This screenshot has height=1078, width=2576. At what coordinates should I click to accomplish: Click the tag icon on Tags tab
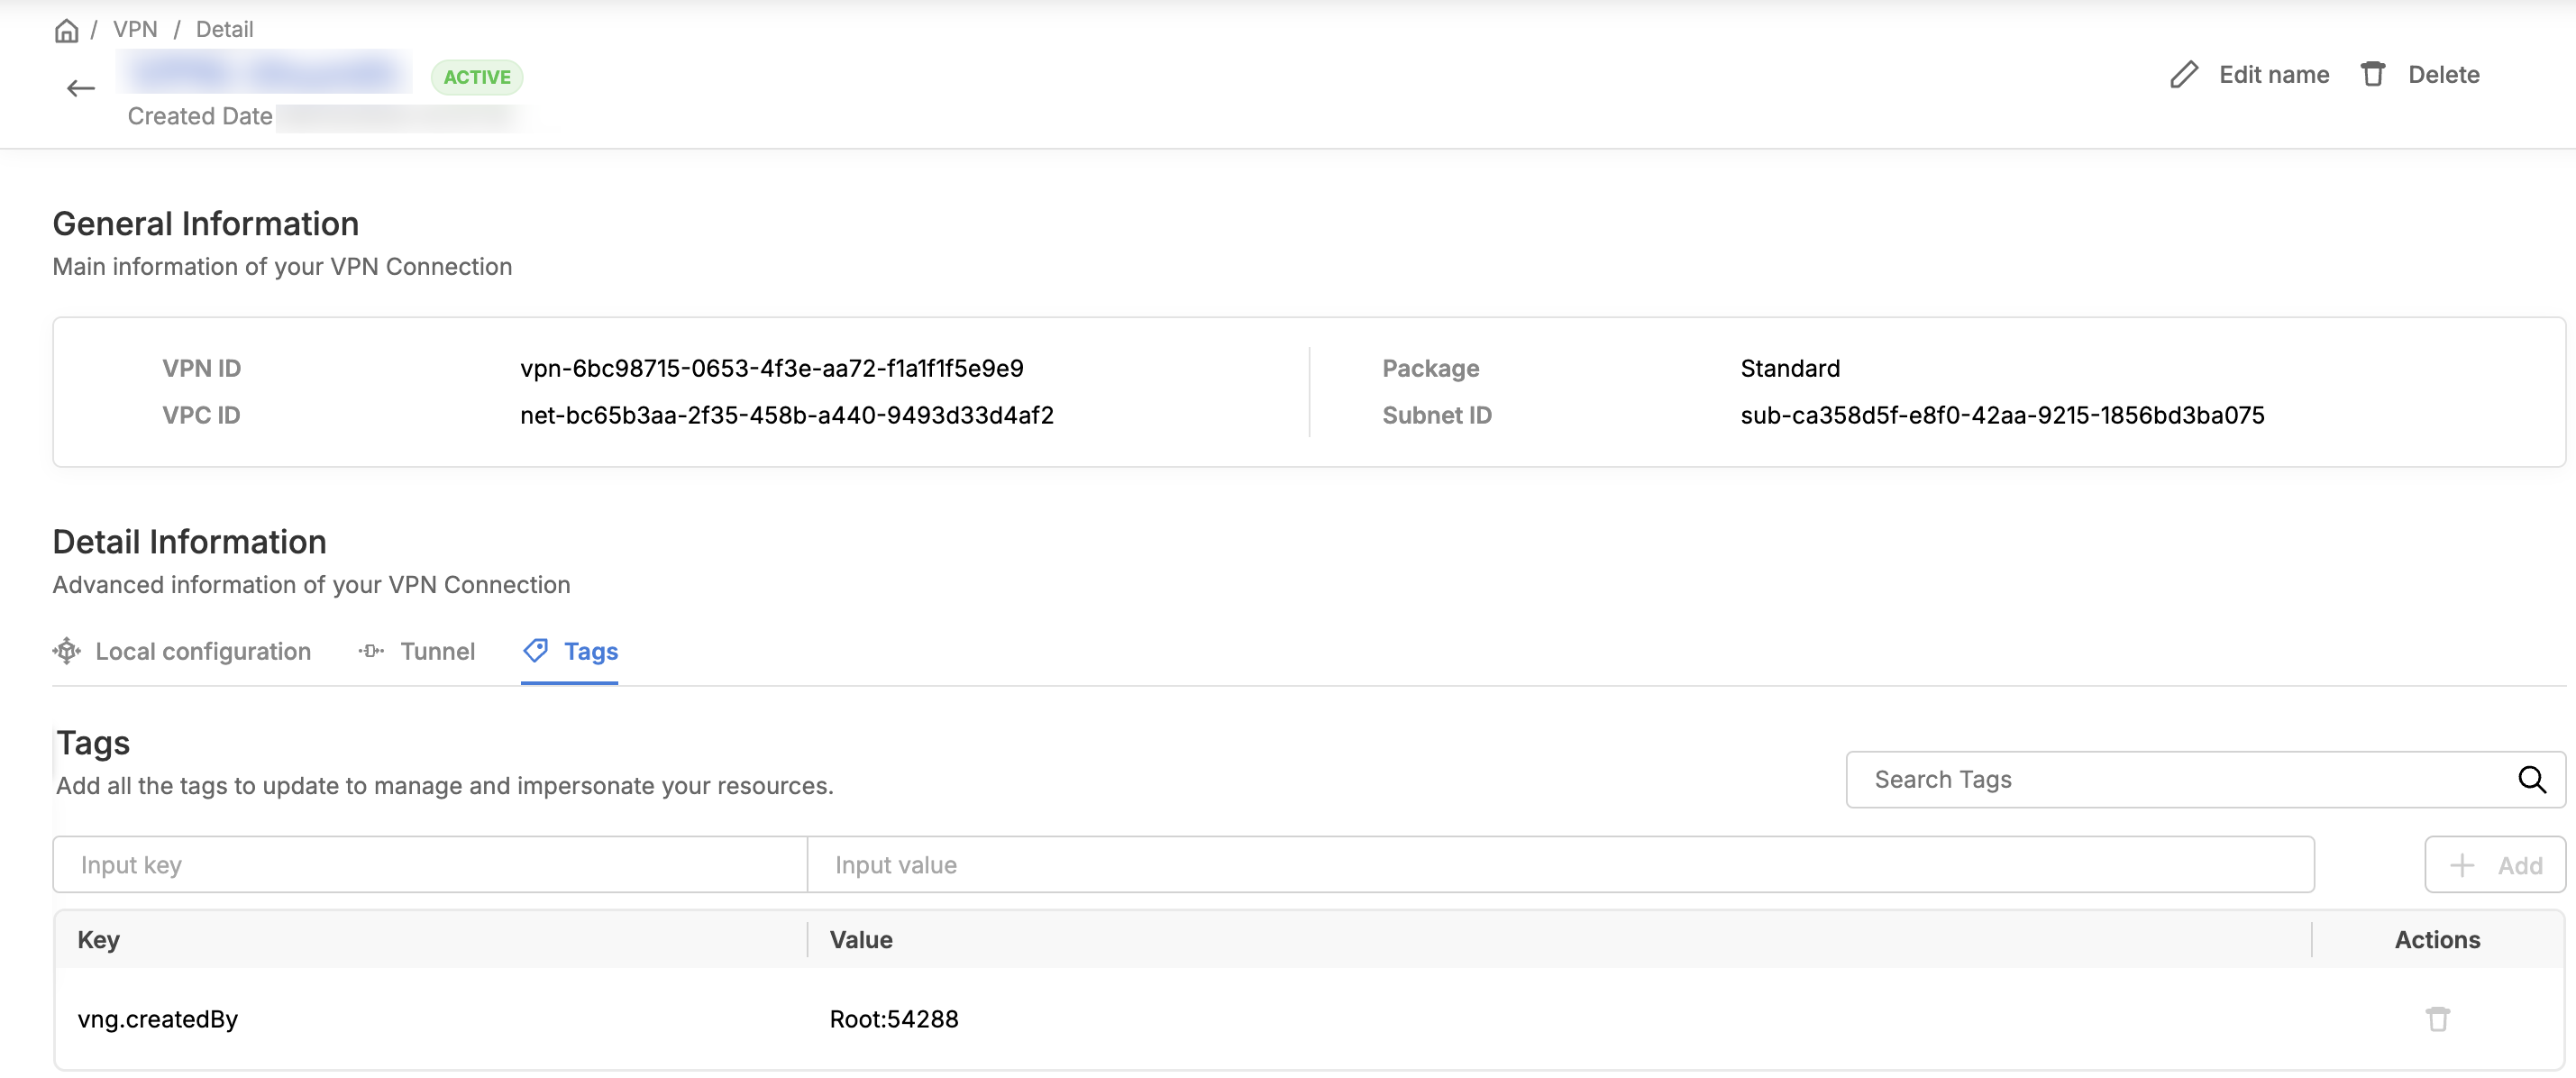coord(536,651)
